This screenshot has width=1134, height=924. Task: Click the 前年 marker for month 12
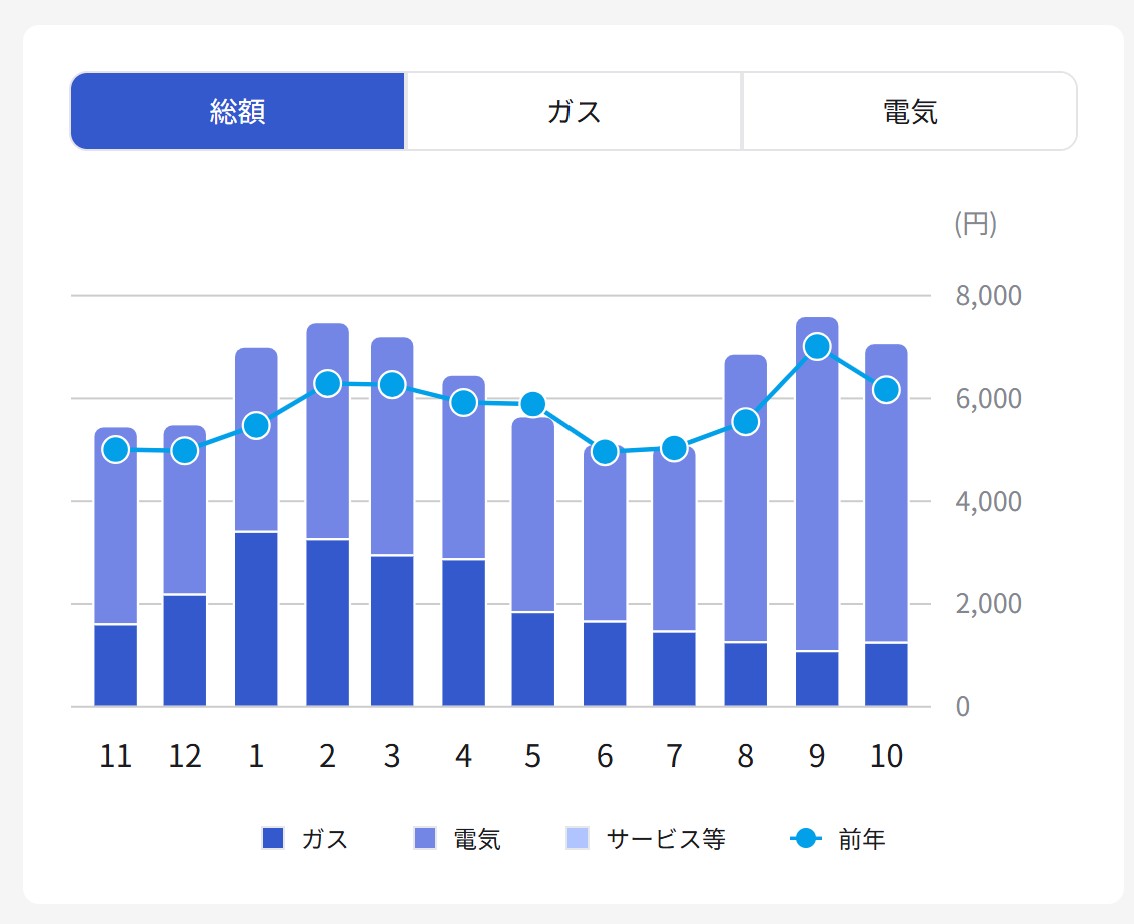pos(185,451)
